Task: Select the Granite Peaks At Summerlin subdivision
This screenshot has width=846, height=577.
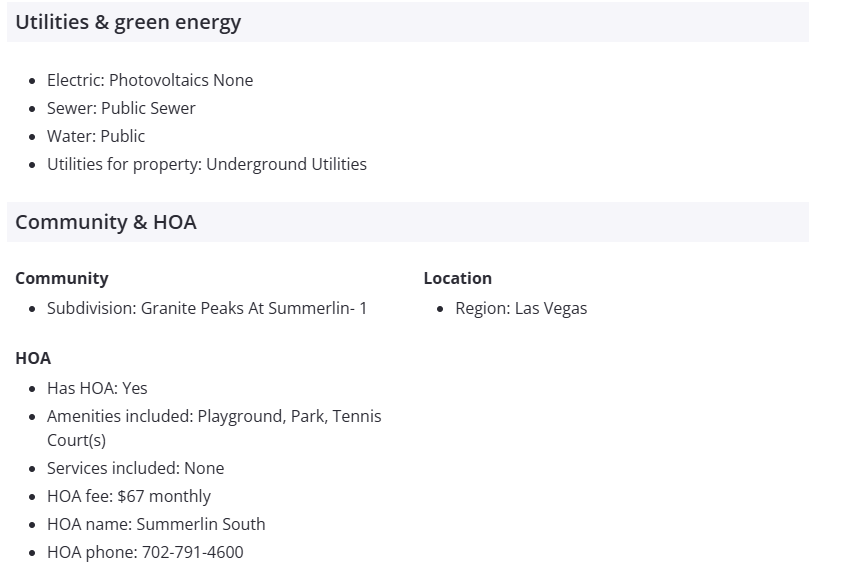Action: click(254, 308)
